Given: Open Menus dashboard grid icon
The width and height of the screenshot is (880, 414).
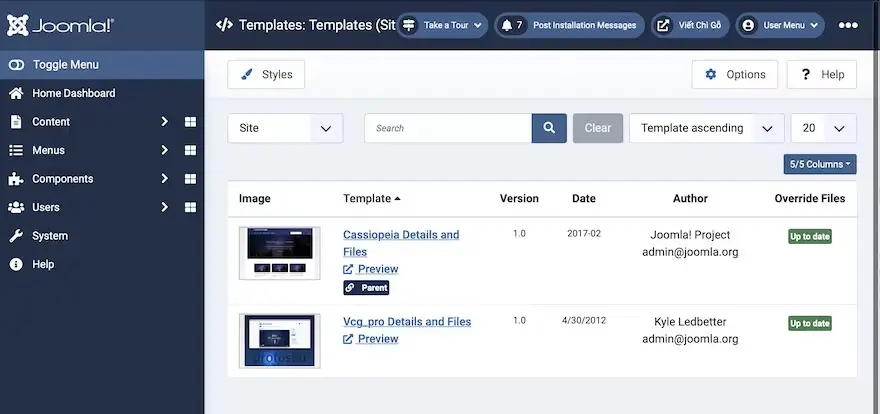Looking at the screenshot, I should tap(190, 151).
